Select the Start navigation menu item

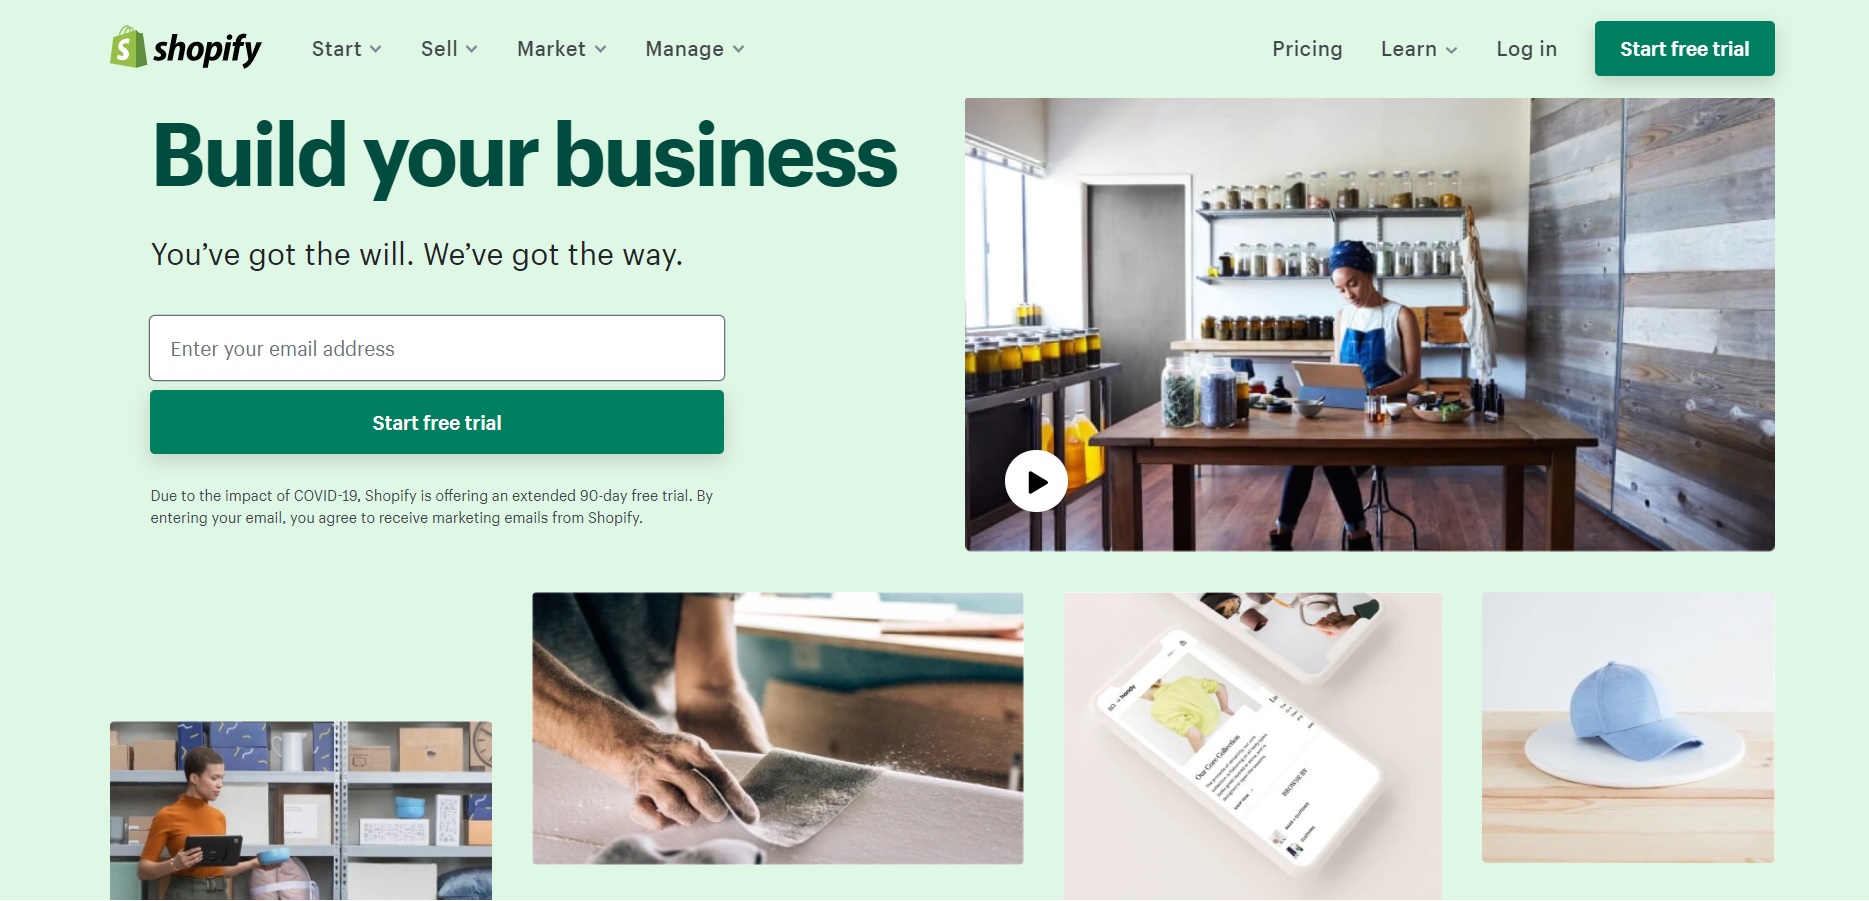click(x=337, y=49)
